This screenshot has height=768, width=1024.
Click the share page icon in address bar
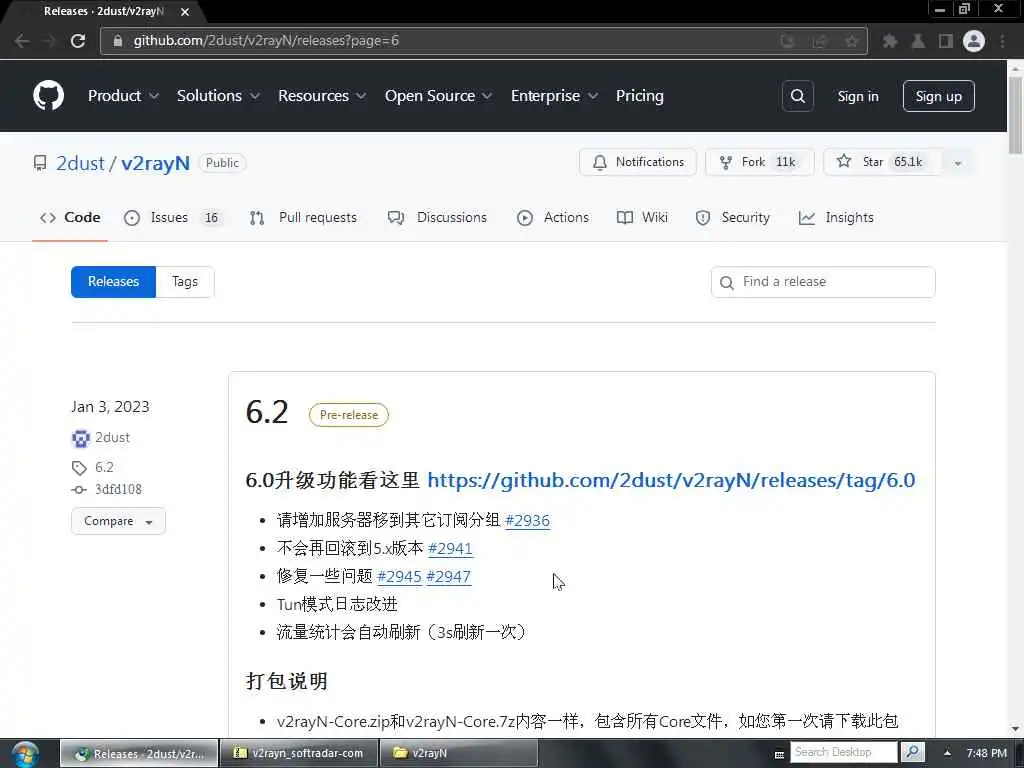pyautogui.click(x=820, y=41)
